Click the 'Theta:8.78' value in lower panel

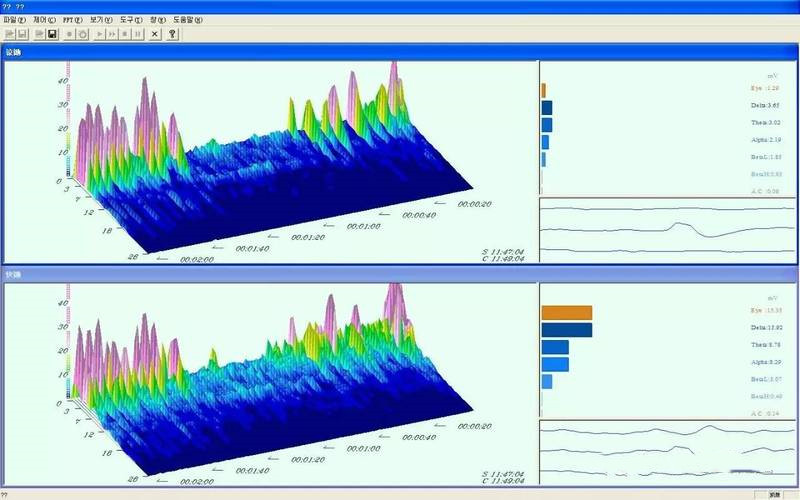(765, 345)
